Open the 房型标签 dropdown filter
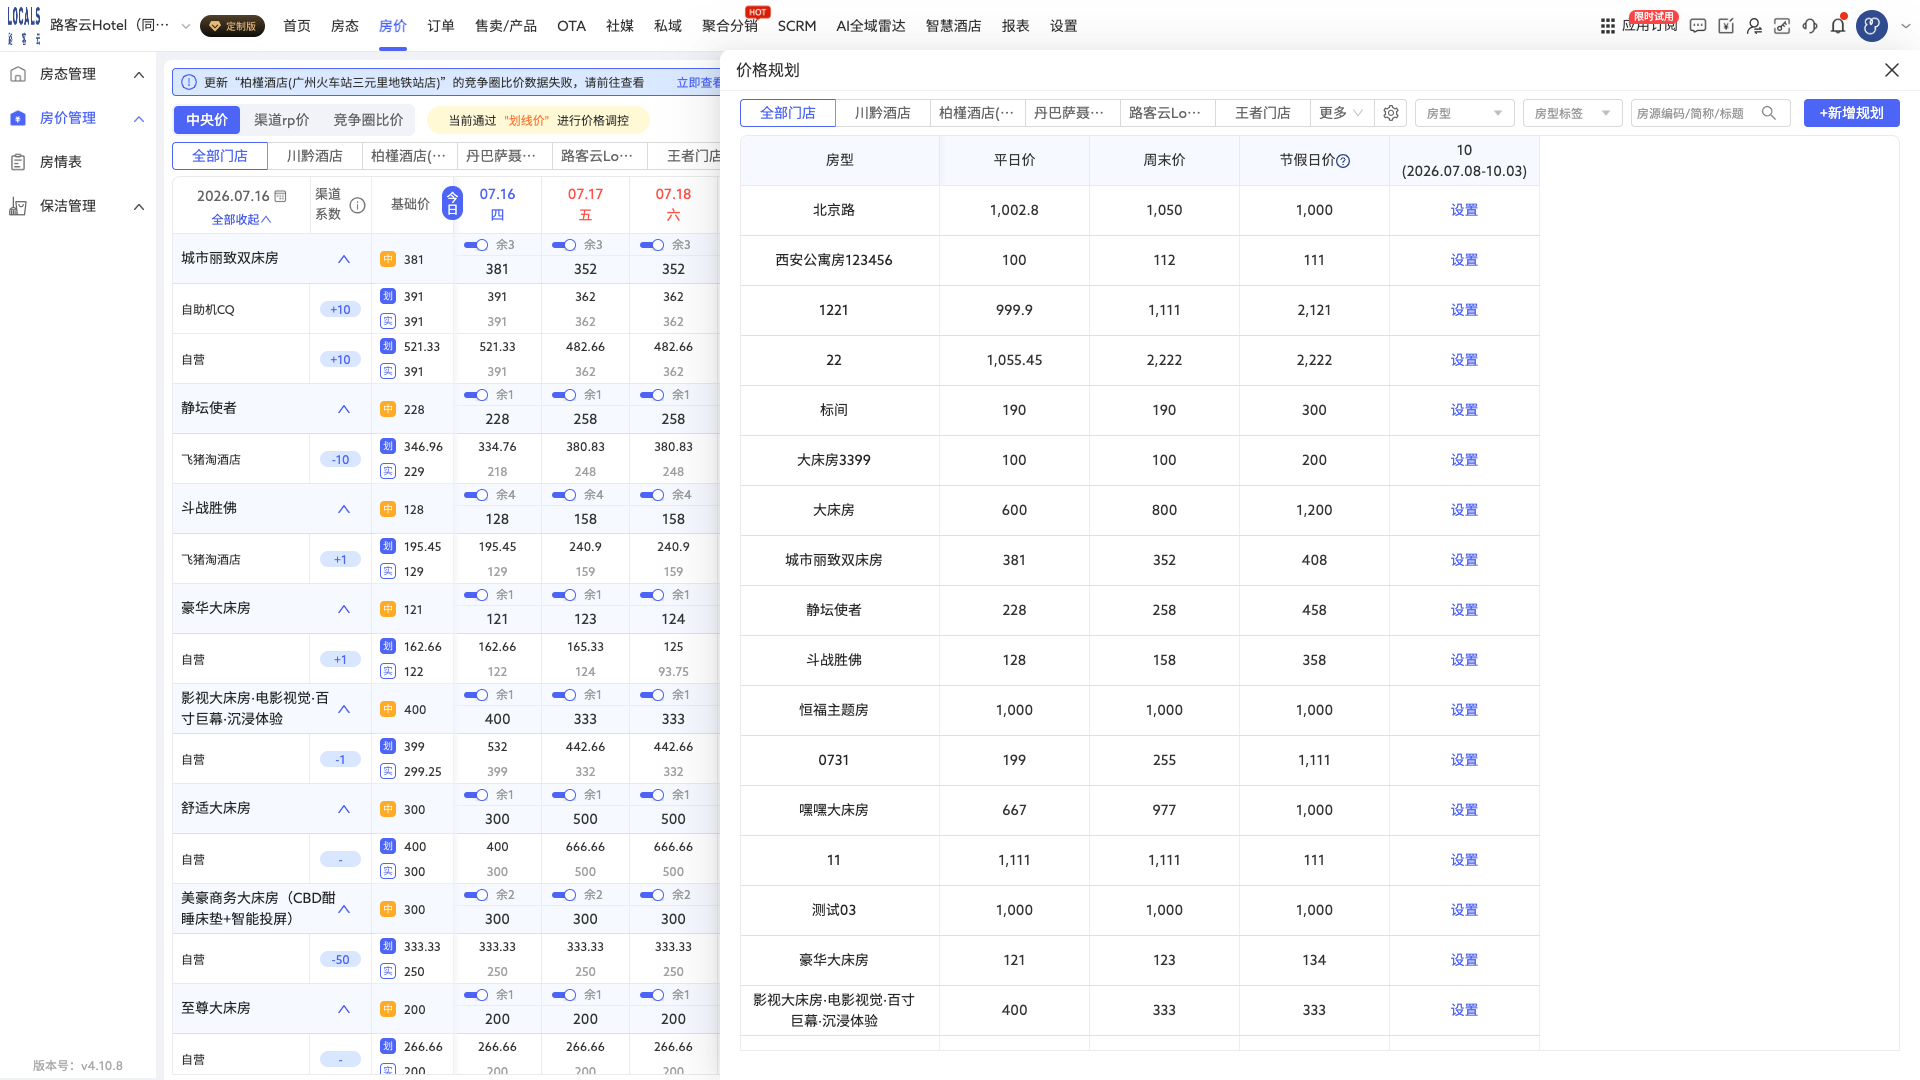This screenshot has width=1920, height=1080. (x=1573, y=113)
